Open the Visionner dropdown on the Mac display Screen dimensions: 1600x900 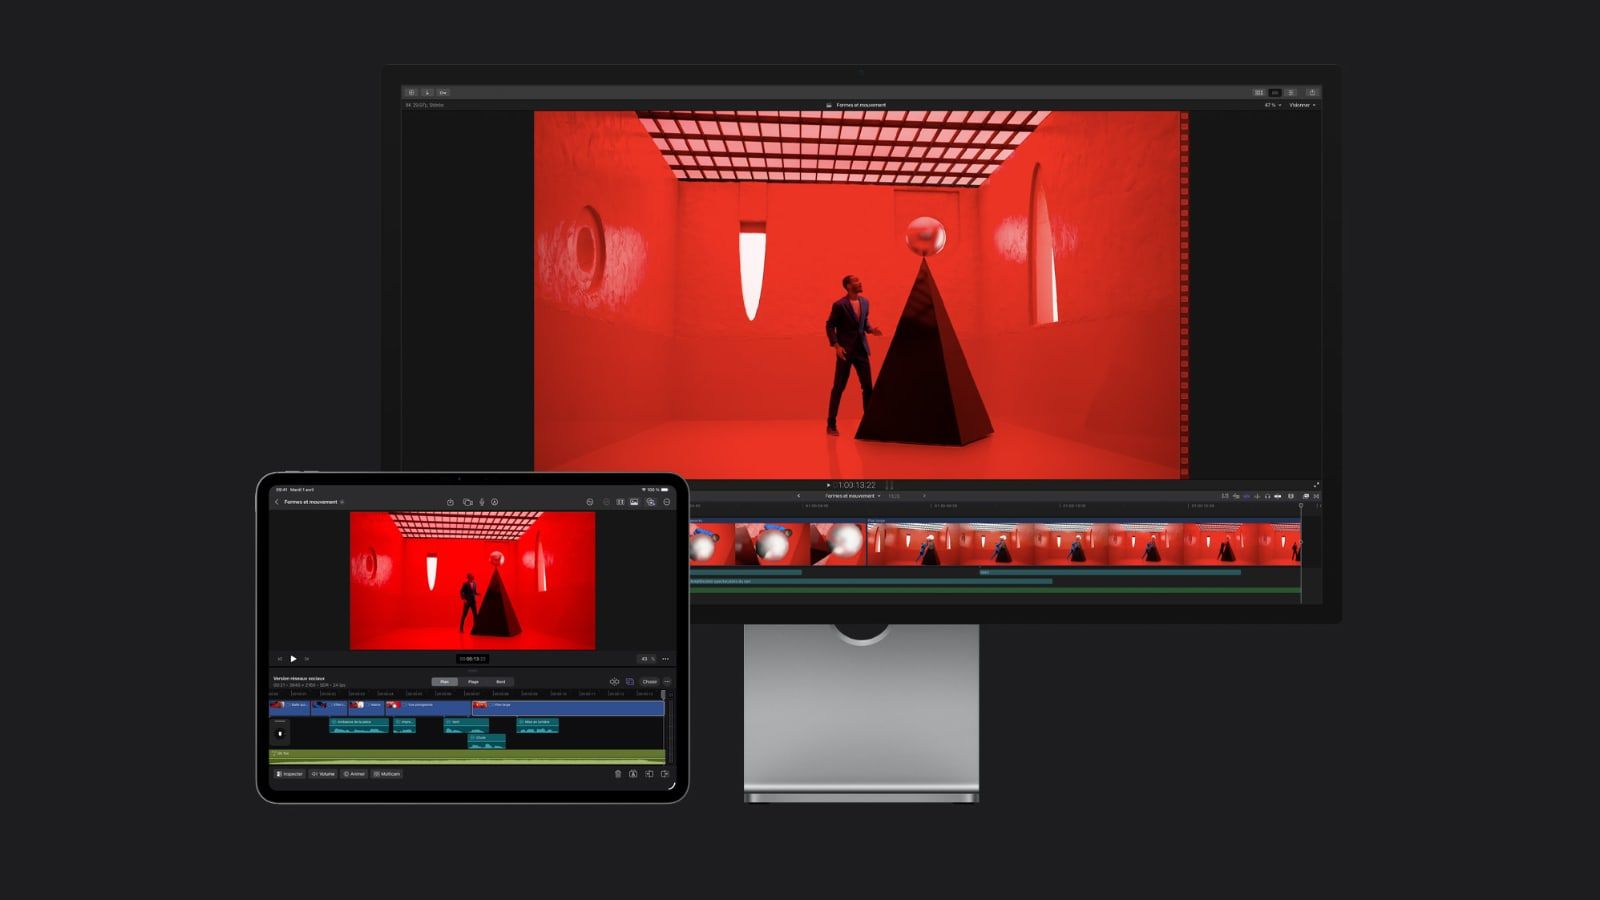[1302, 105]
